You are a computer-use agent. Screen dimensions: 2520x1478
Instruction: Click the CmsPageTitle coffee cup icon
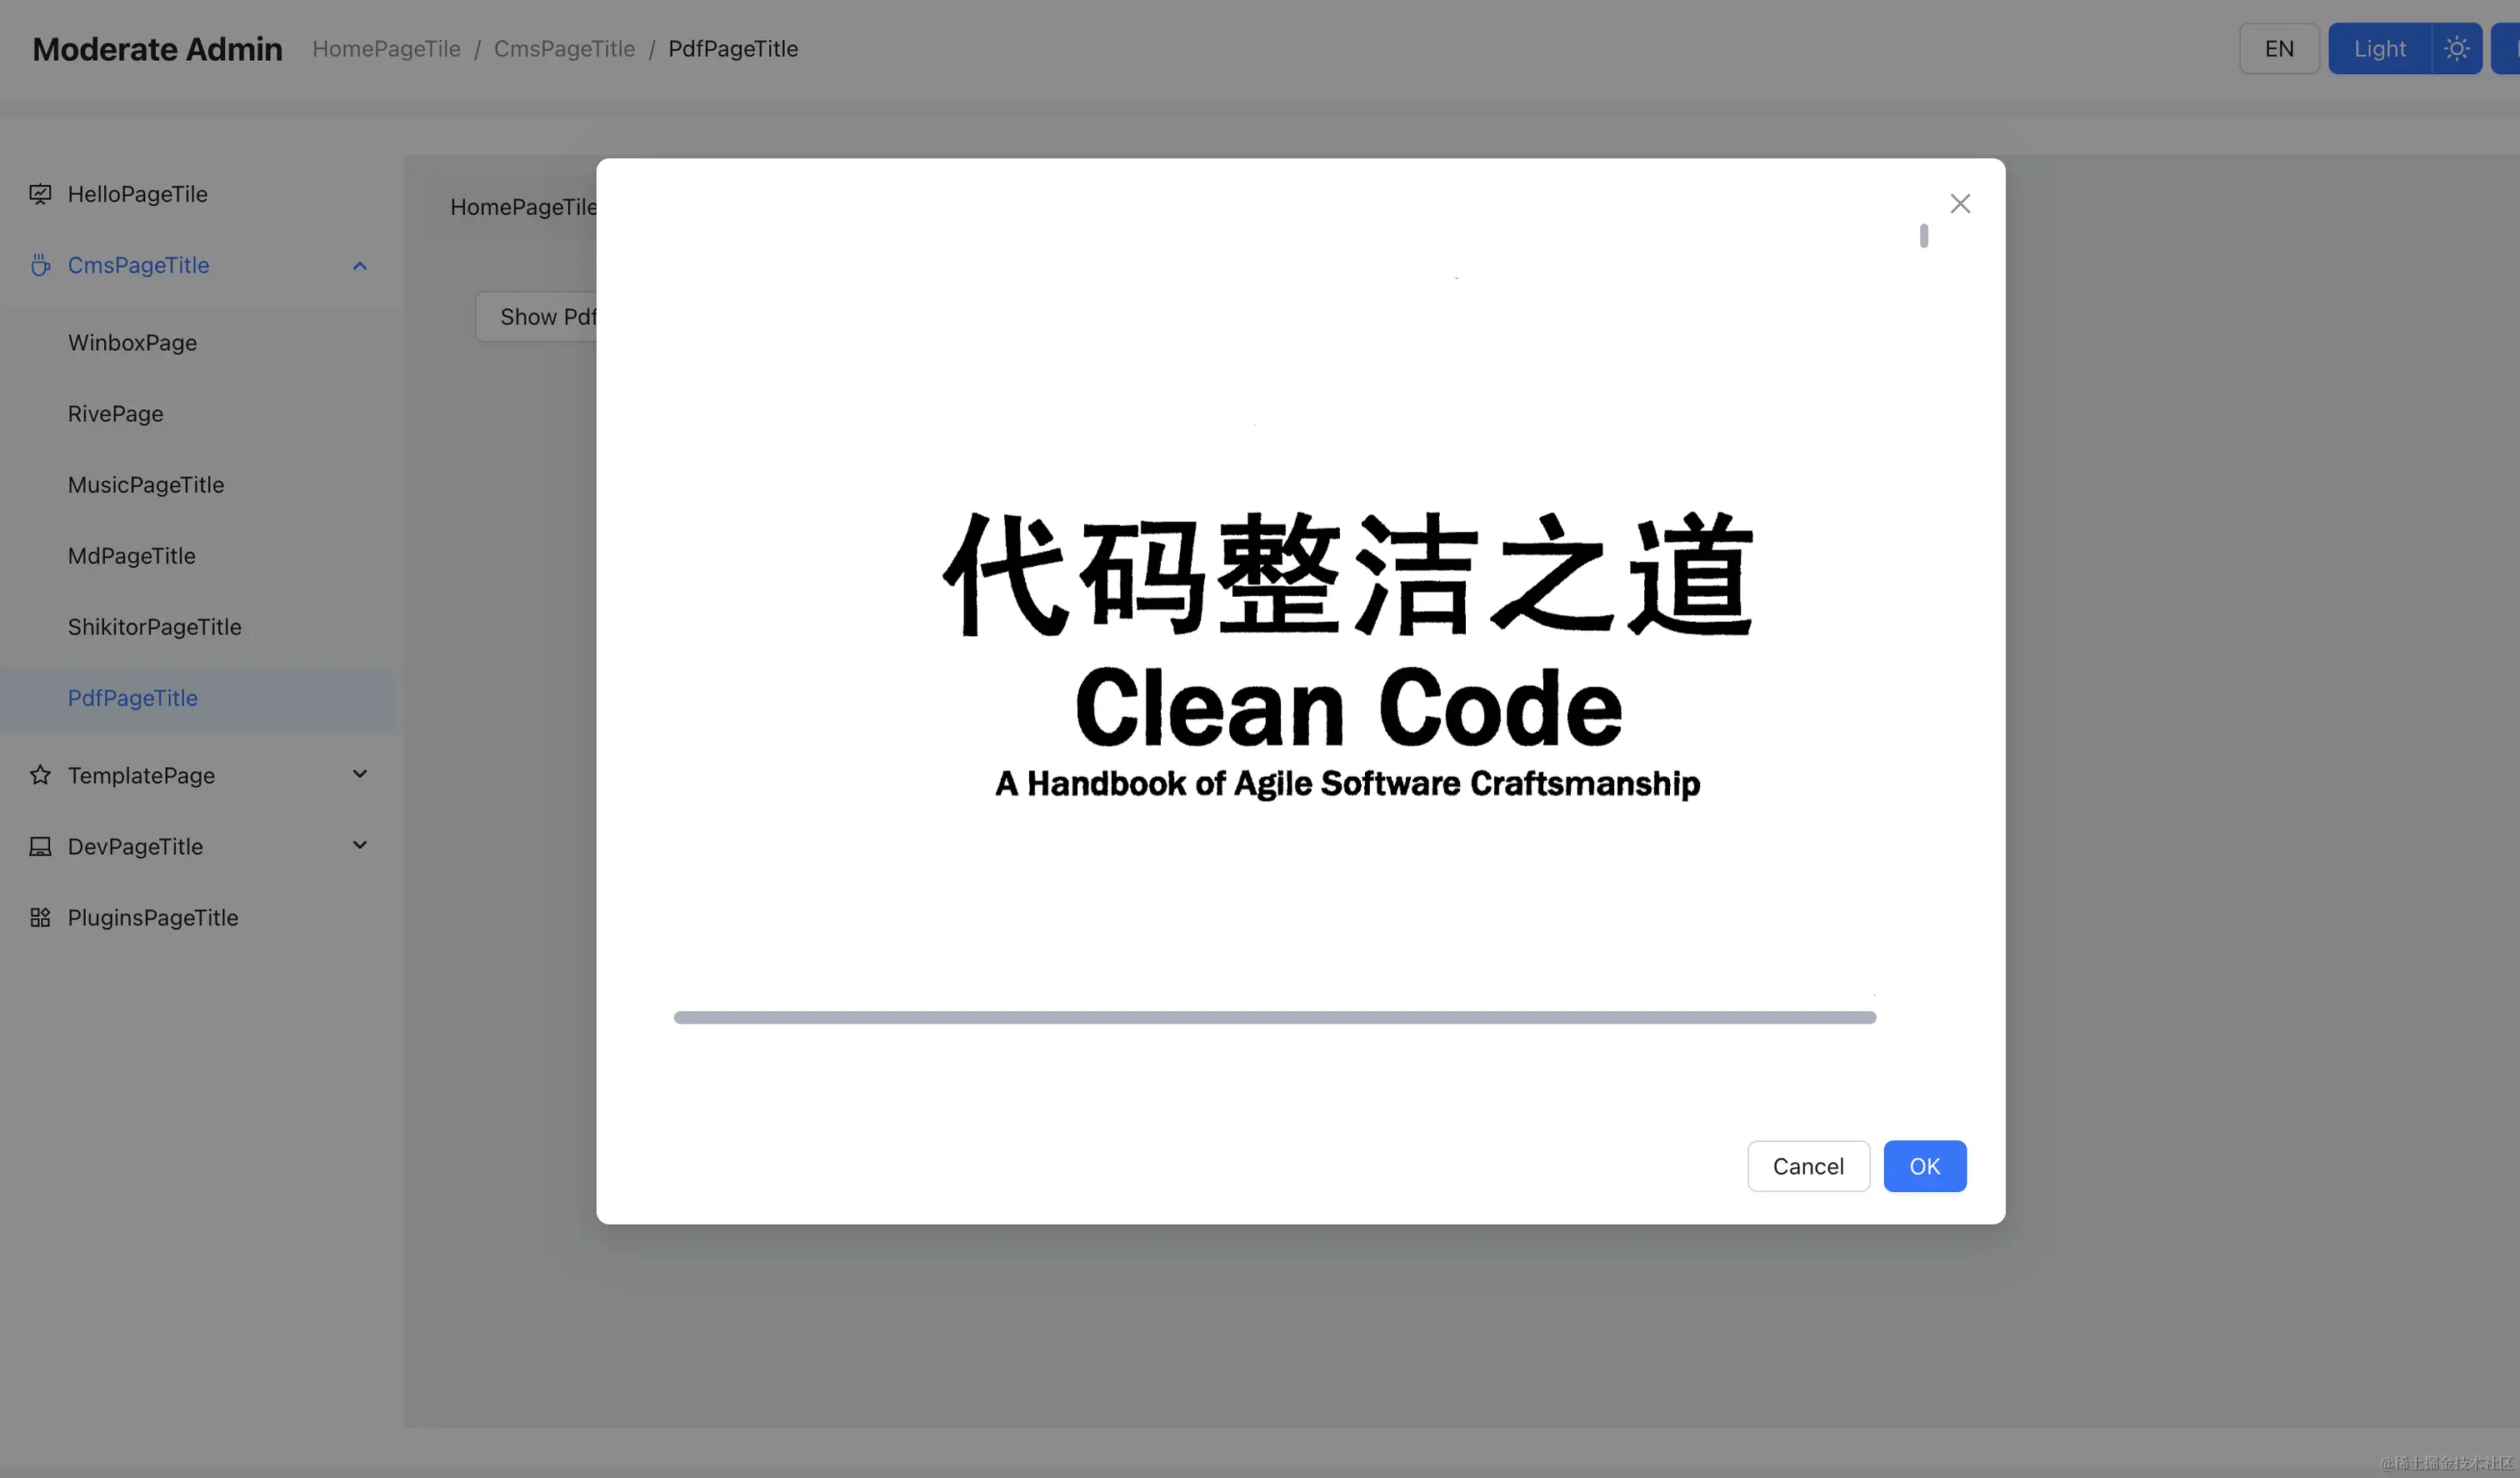pyautogui.click(x=40, y=265)
